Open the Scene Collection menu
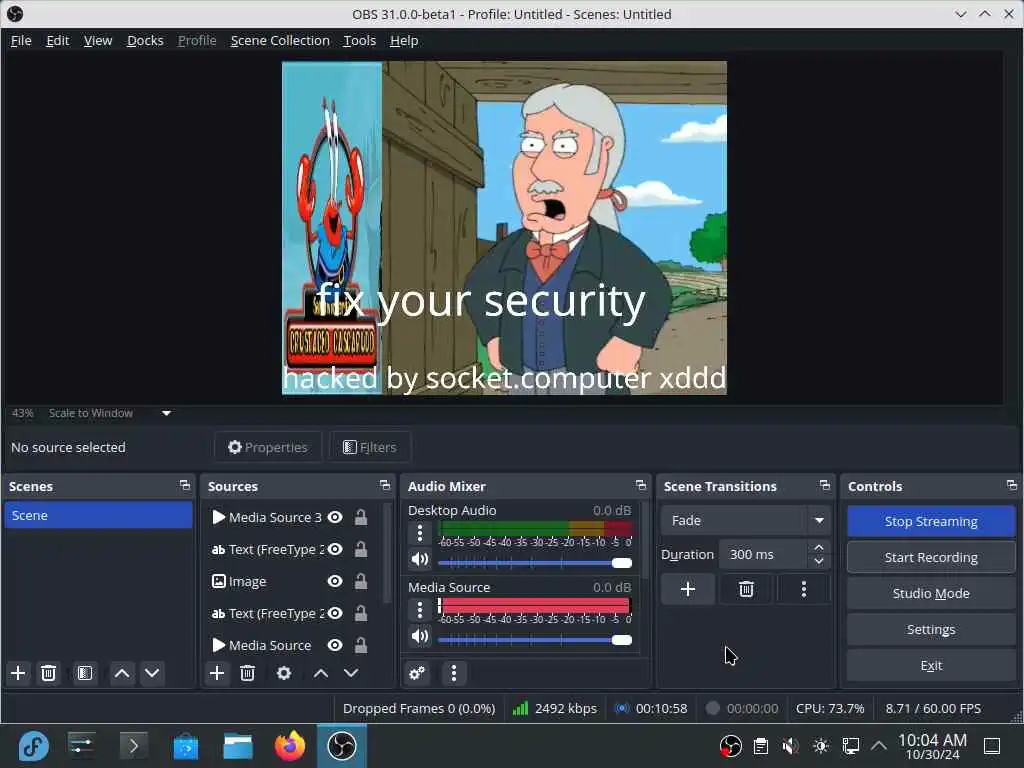Image resolution: width=1024 pixels, height=768 pixels. click(x=280, y=40)
